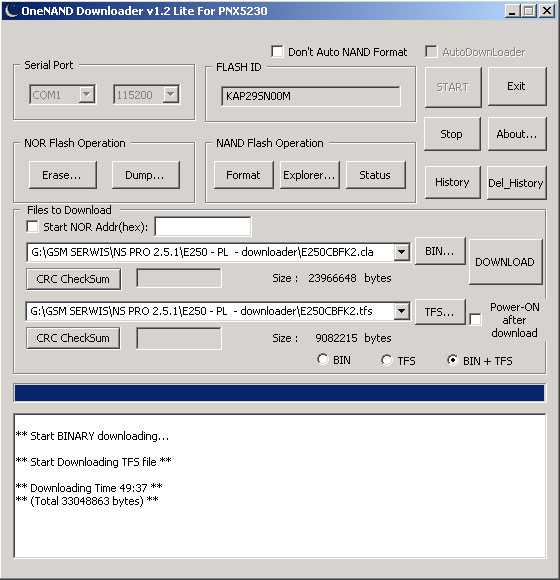Click the blue download progress bar
560x580 pixels.
[280, 393]
